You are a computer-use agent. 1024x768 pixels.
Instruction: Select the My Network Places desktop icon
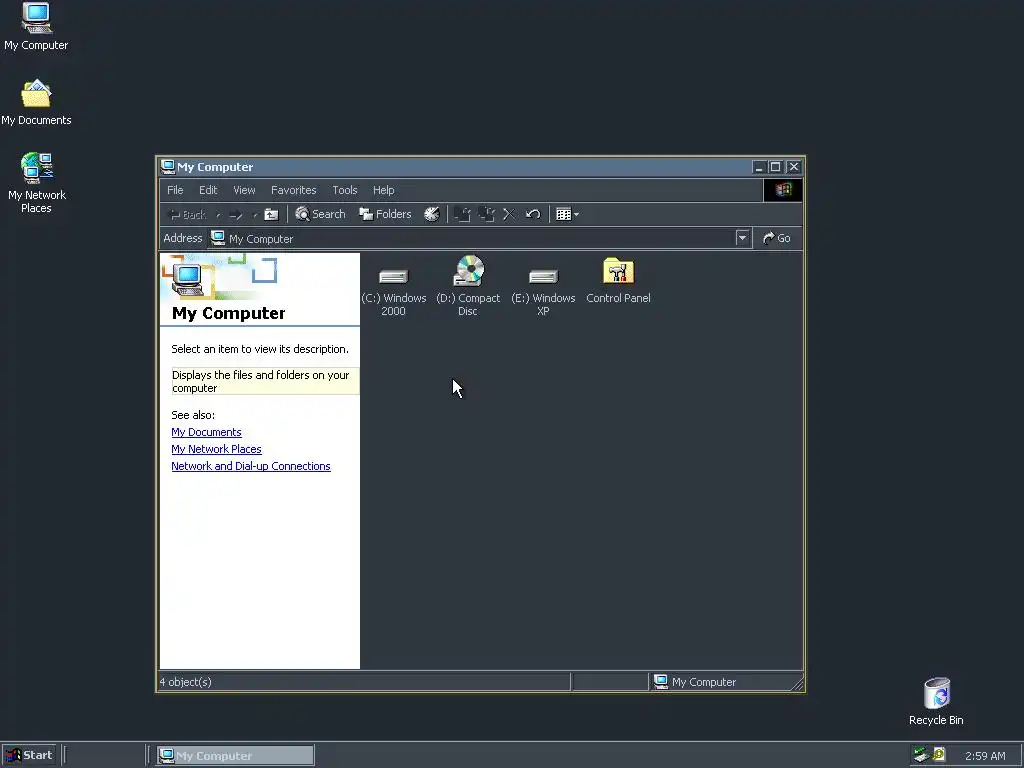tap(37, 183)
